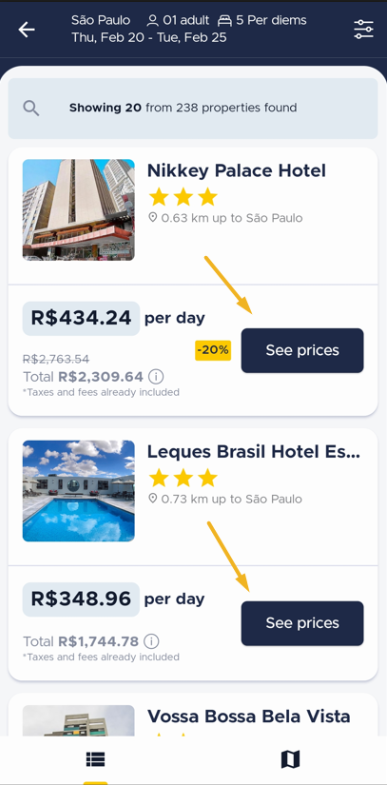Tap the back arrow icon

27,30
